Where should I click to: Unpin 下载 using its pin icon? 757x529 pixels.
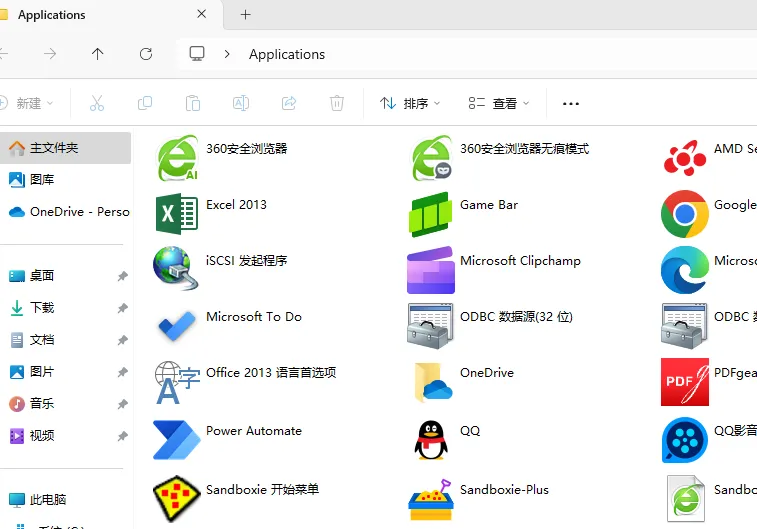pyautogui.click(x=123, y=308)
